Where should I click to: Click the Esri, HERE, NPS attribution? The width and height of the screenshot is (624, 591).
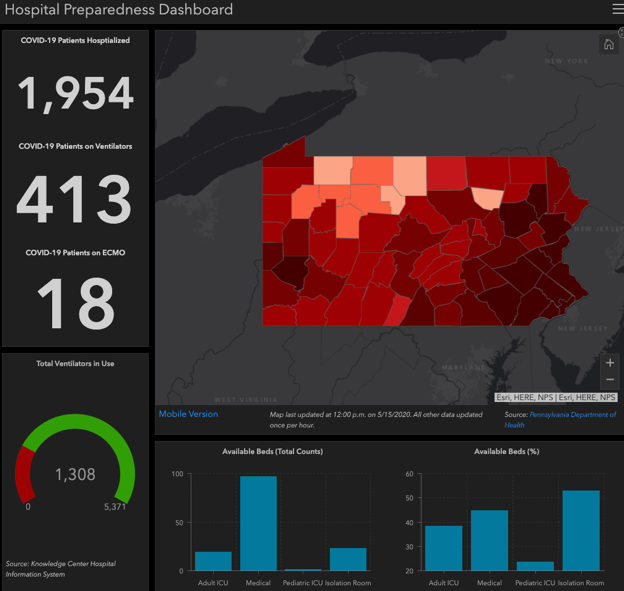click(526, 397)
